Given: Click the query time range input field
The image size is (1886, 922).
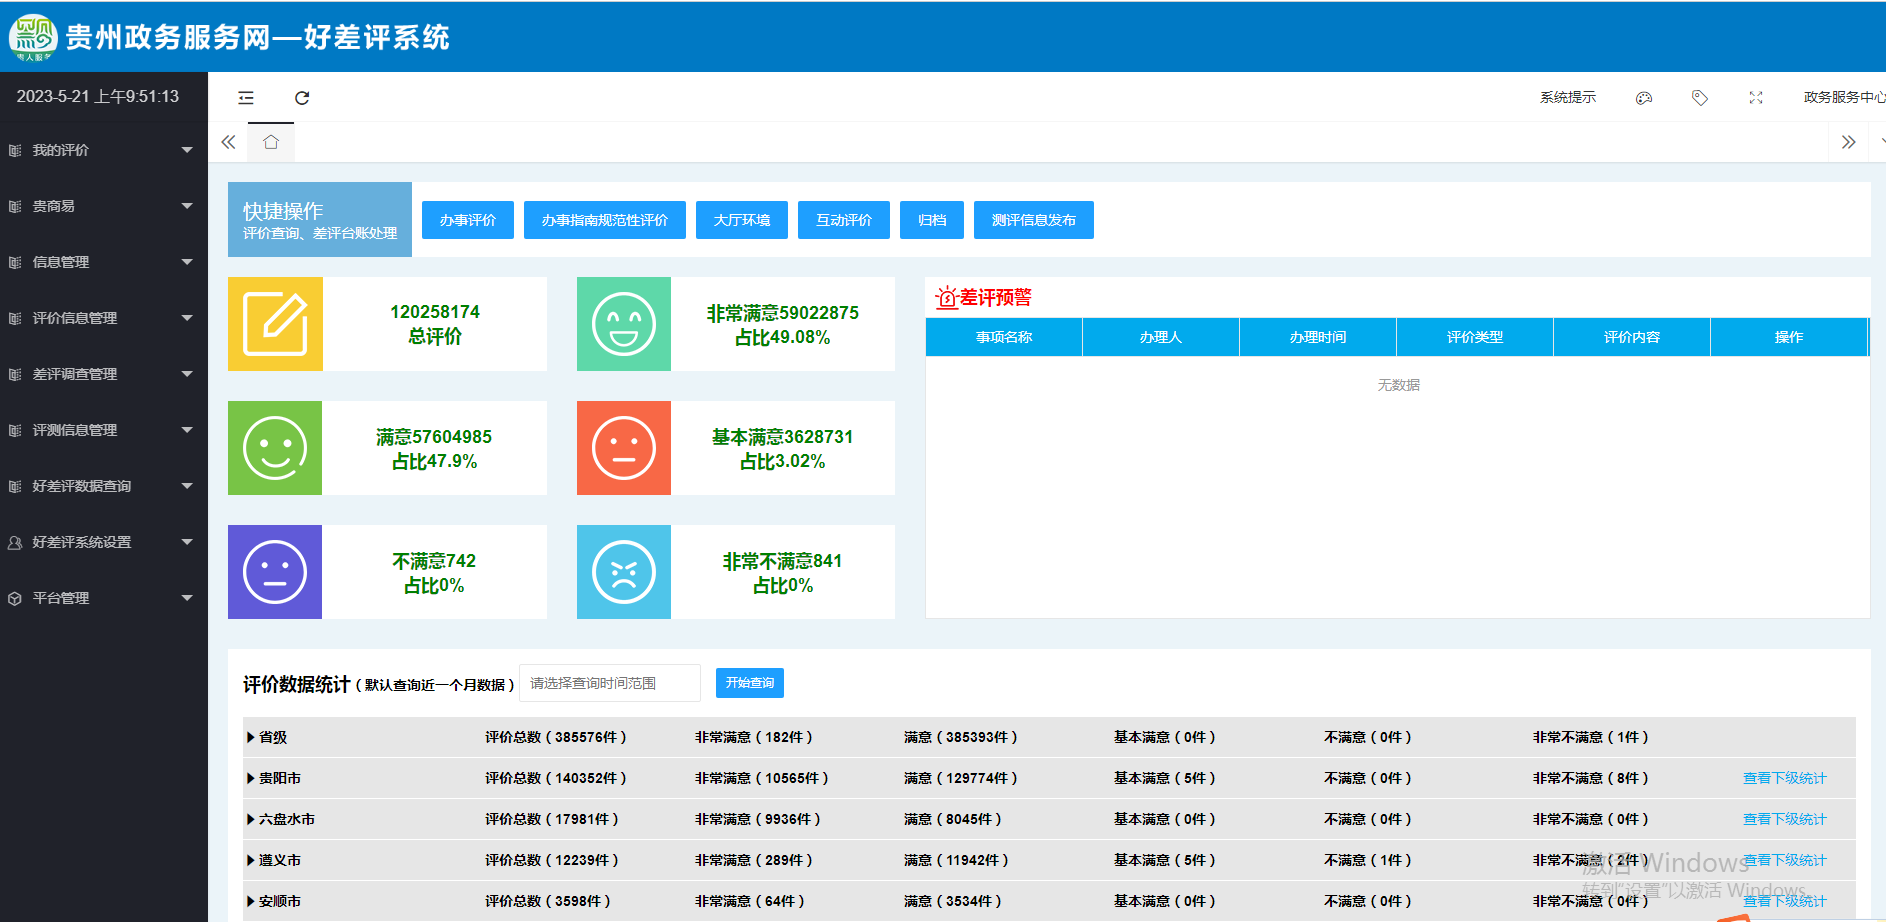Looking at the screenshot, I should (x=610, y=683).
